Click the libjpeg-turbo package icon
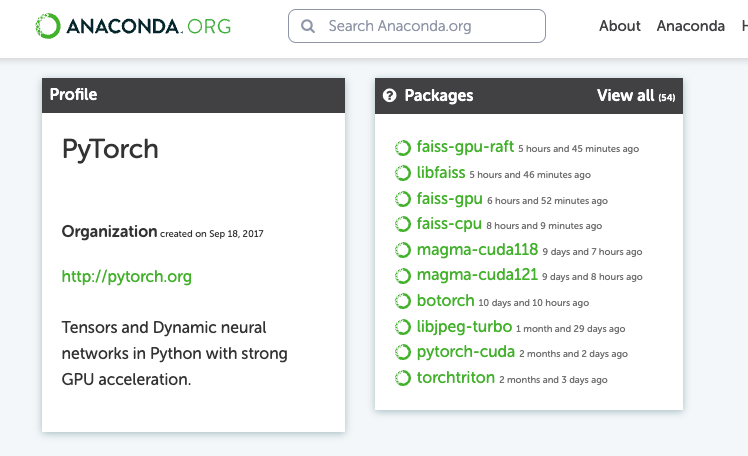748x456 pixels. tap(402, 327)
